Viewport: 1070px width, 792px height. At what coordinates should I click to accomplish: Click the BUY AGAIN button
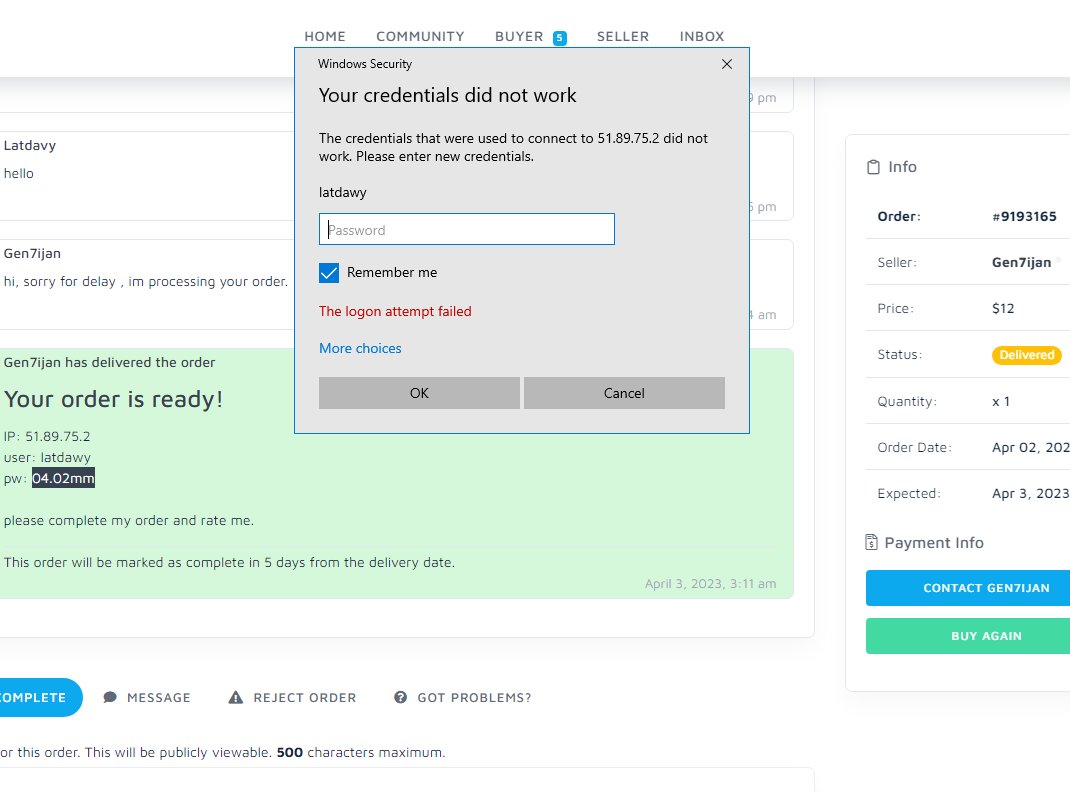pos(968,636)
